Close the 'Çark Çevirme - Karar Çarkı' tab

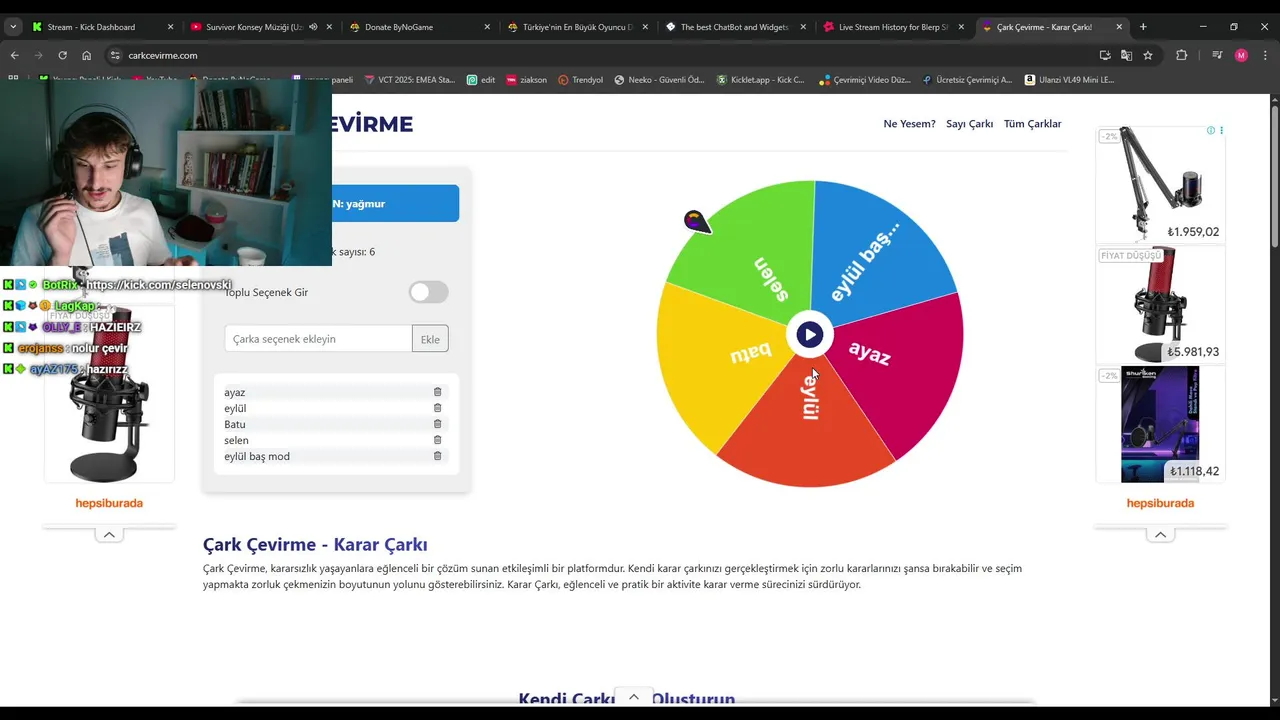click(1119, 27)
